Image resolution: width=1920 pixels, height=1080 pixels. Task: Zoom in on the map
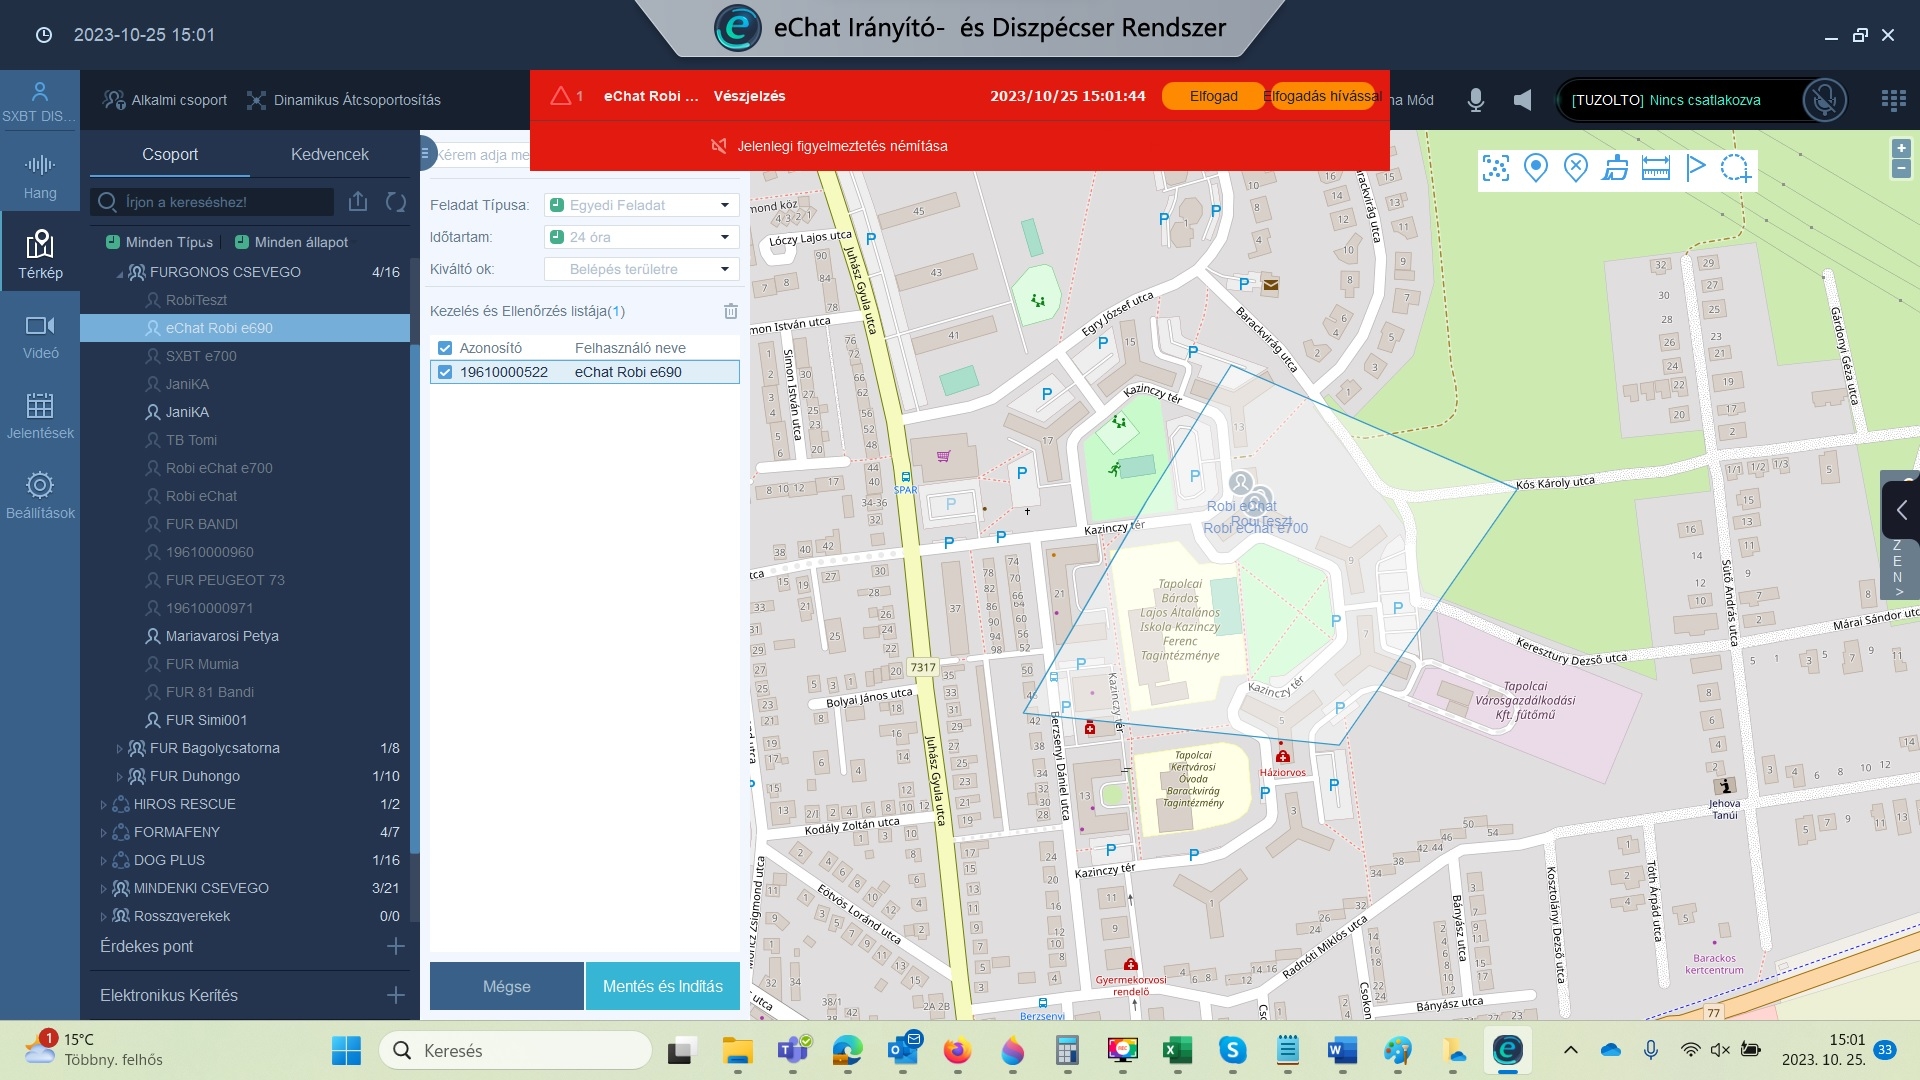1901,148
